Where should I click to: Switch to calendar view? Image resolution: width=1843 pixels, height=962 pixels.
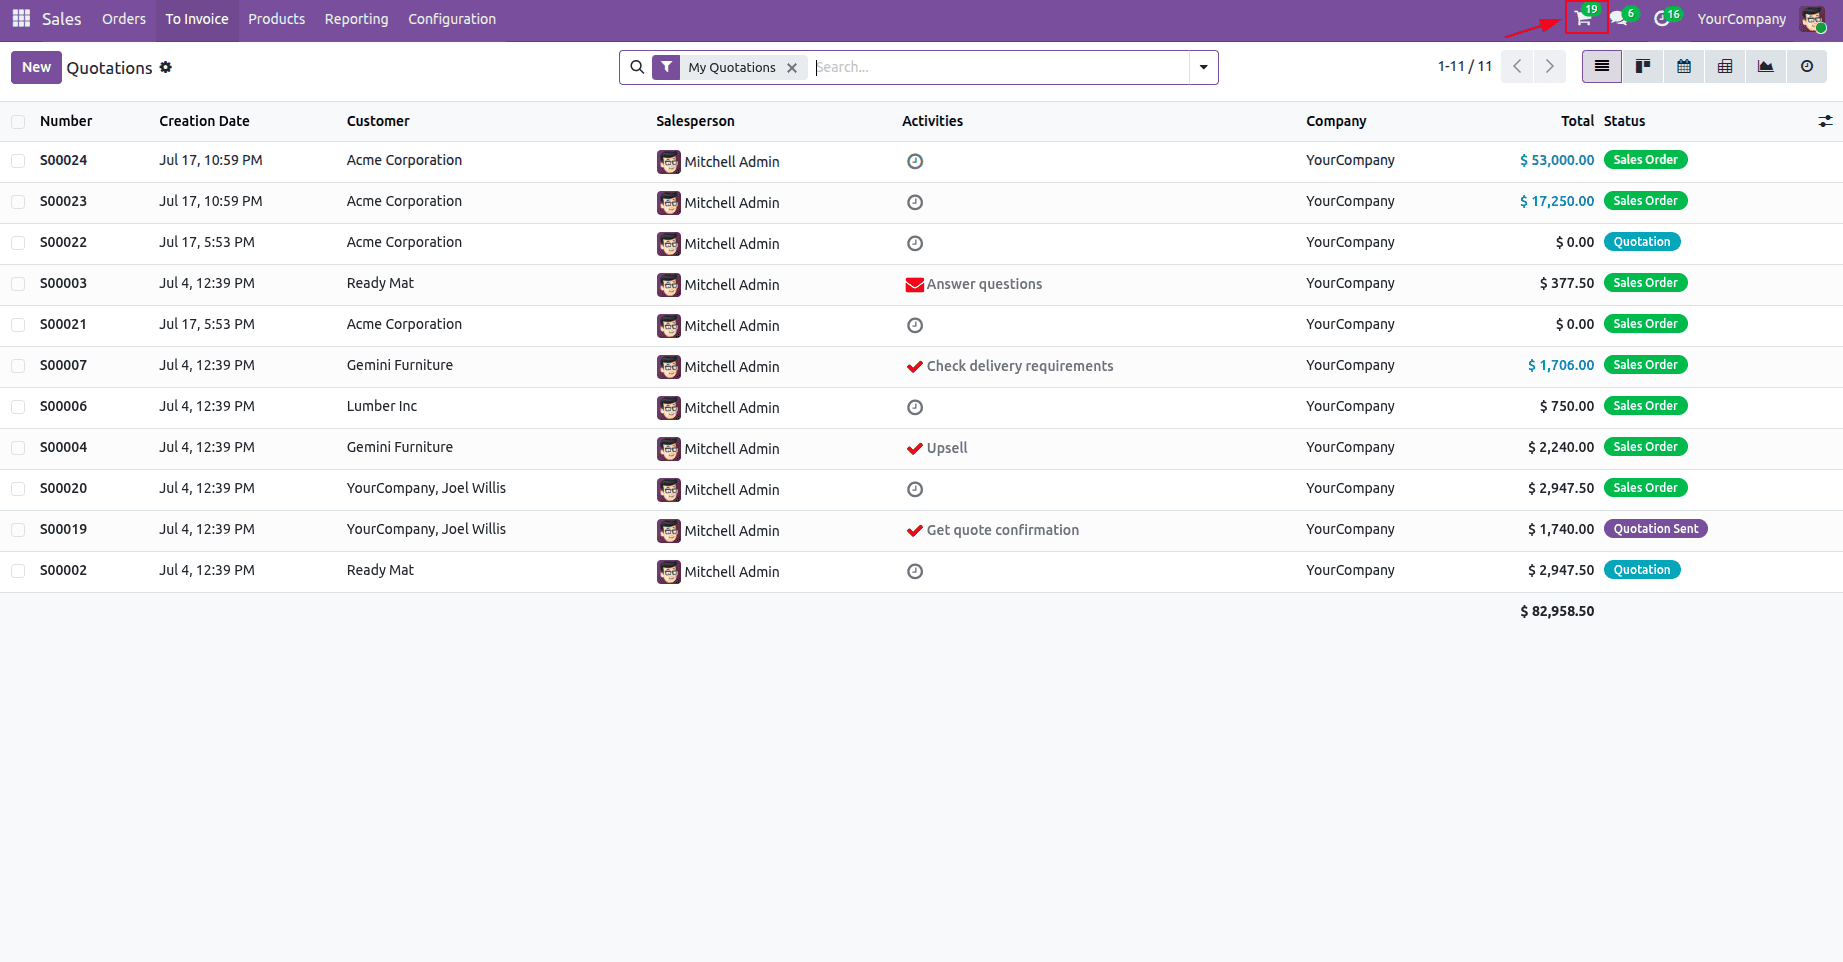1684,66
